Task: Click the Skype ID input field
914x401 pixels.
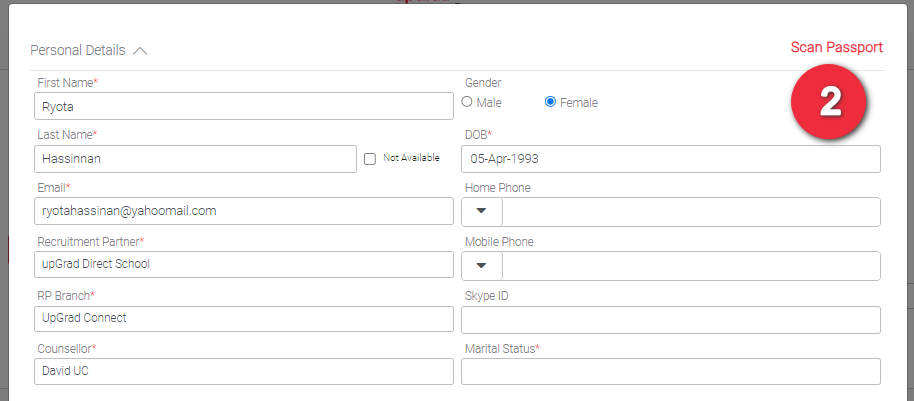Action: 670,320
